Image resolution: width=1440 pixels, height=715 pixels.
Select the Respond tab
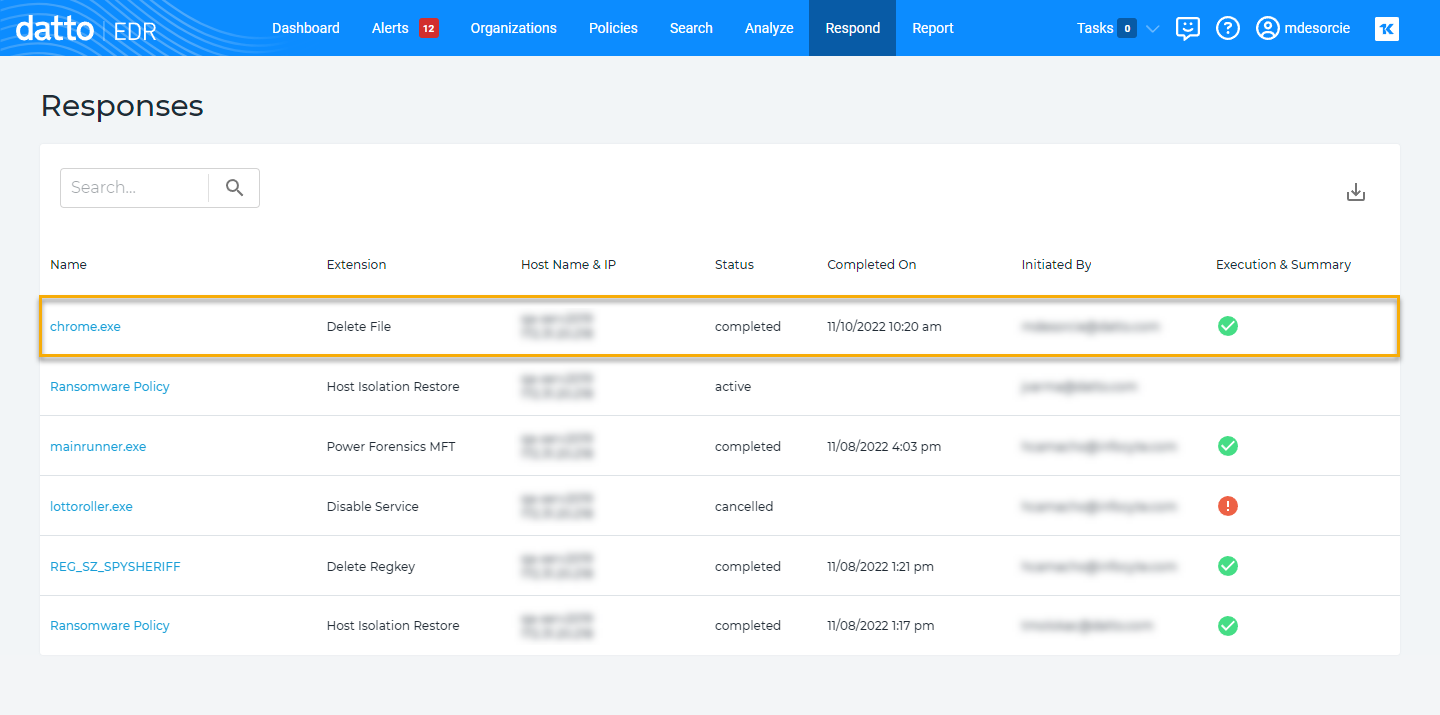[853, 28]
